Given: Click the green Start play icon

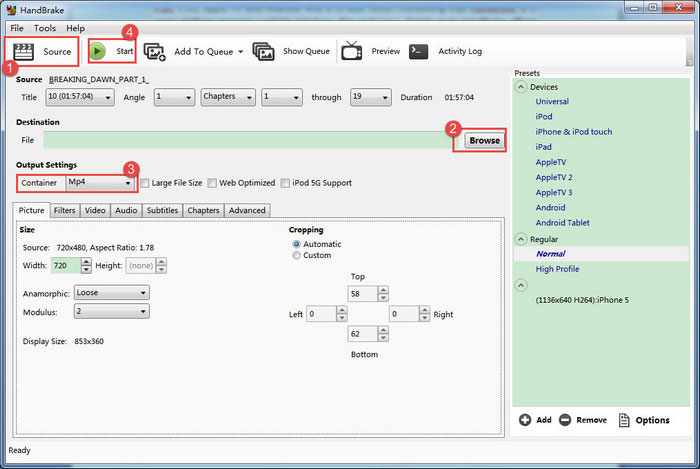Looking at the screenshot, I should pyautogui.click(x=97, y=51).
